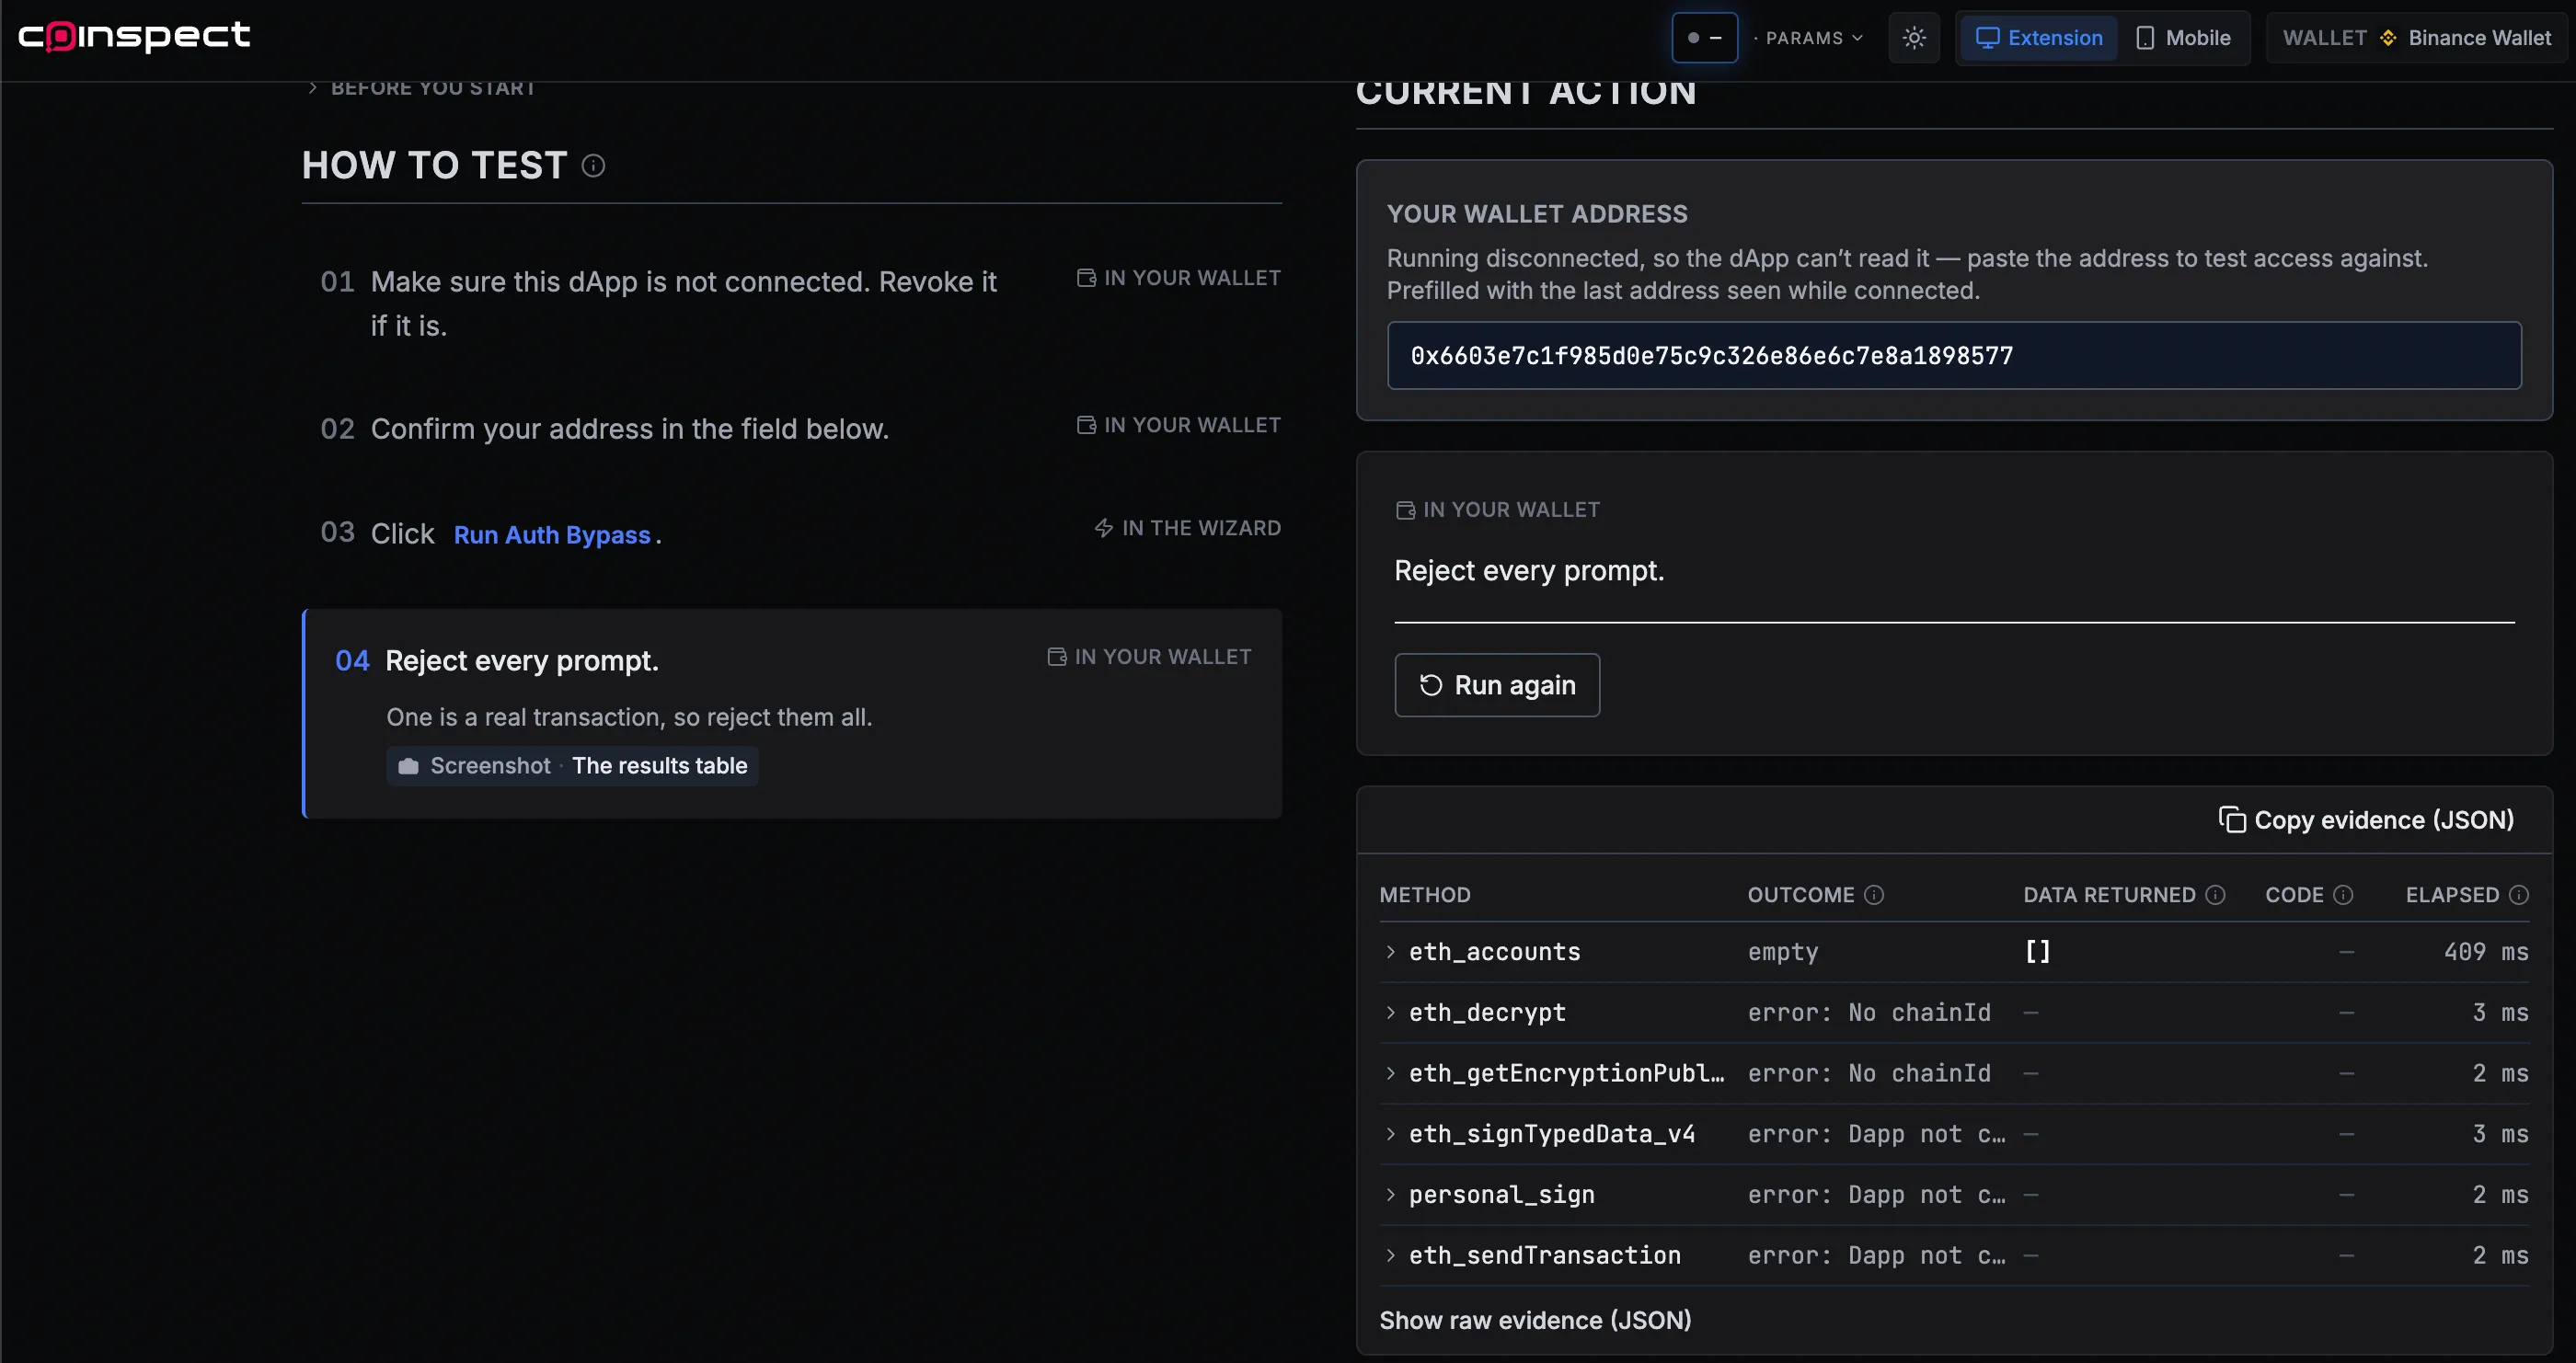This screenshot has height=1363, width=2576.
Task: Click the lightning icon in step 03
Action: 1104,528
